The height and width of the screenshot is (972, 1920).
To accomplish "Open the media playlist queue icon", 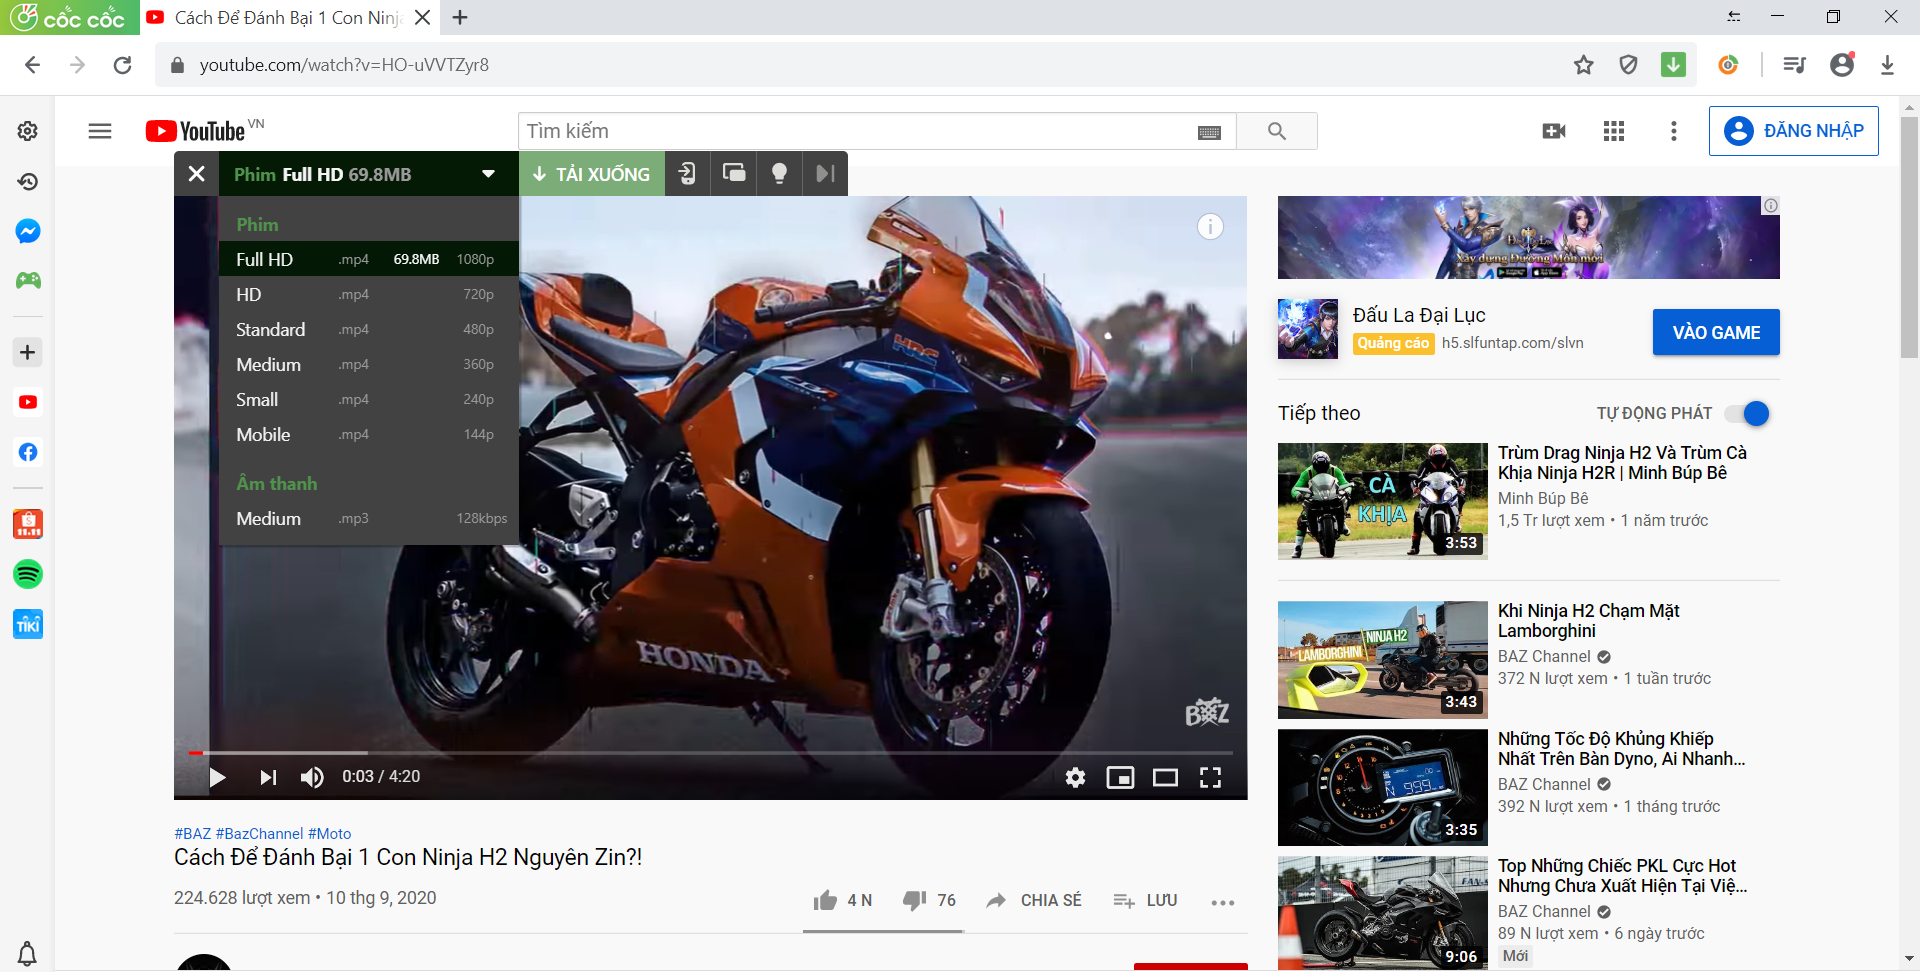I will coord(1795,65).
